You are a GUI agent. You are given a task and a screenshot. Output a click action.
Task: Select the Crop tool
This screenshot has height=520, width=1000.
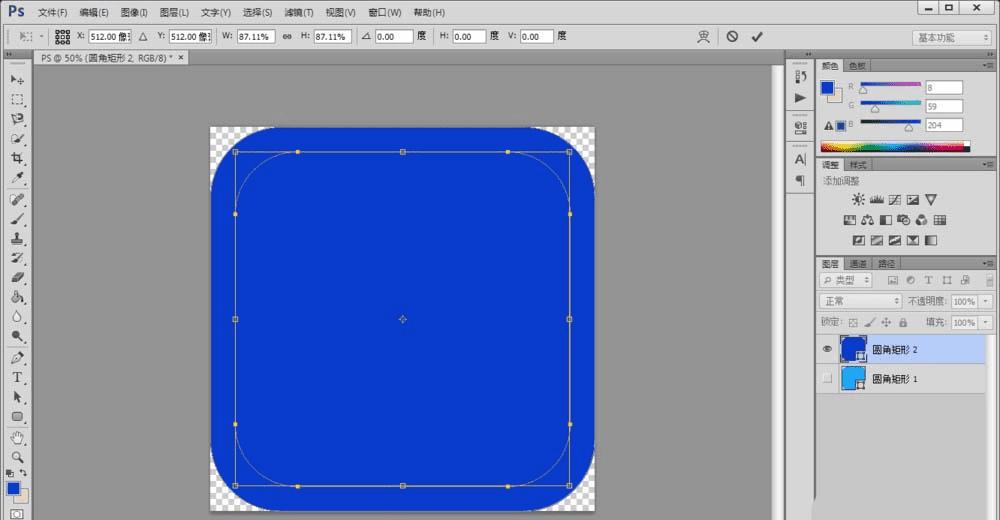coord(17,158)
